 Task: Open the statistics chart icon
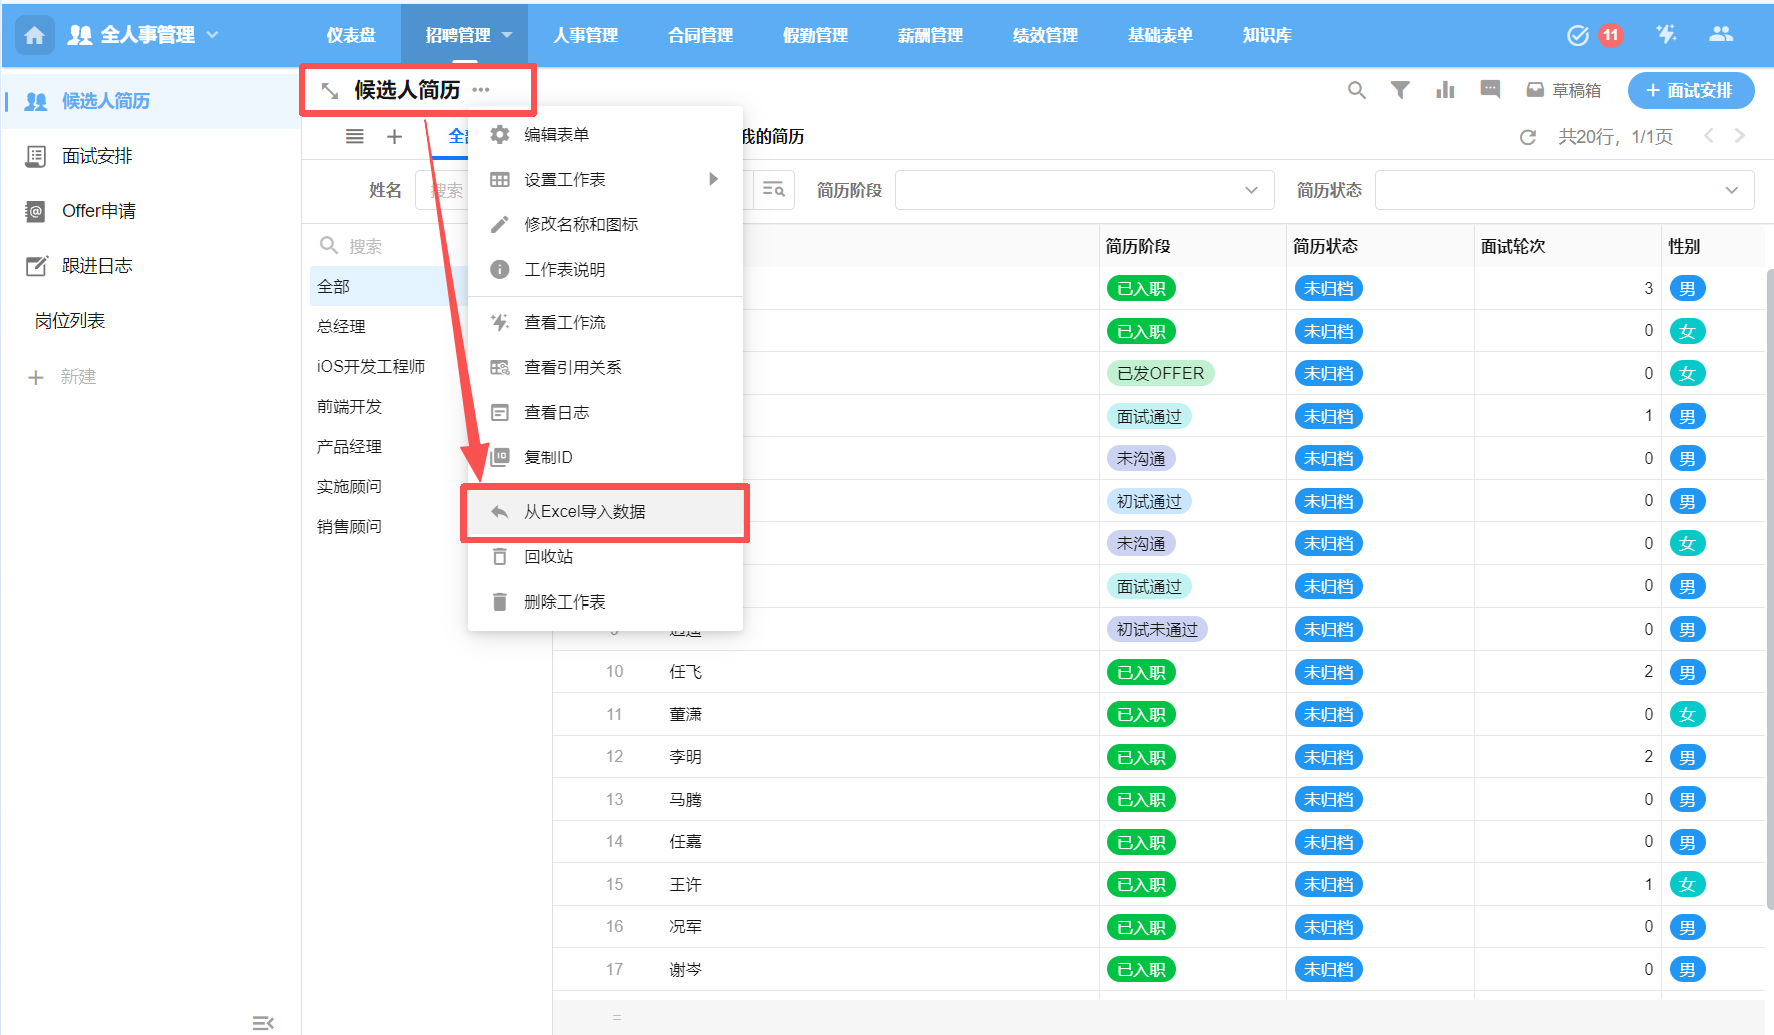pos(1444,90)
